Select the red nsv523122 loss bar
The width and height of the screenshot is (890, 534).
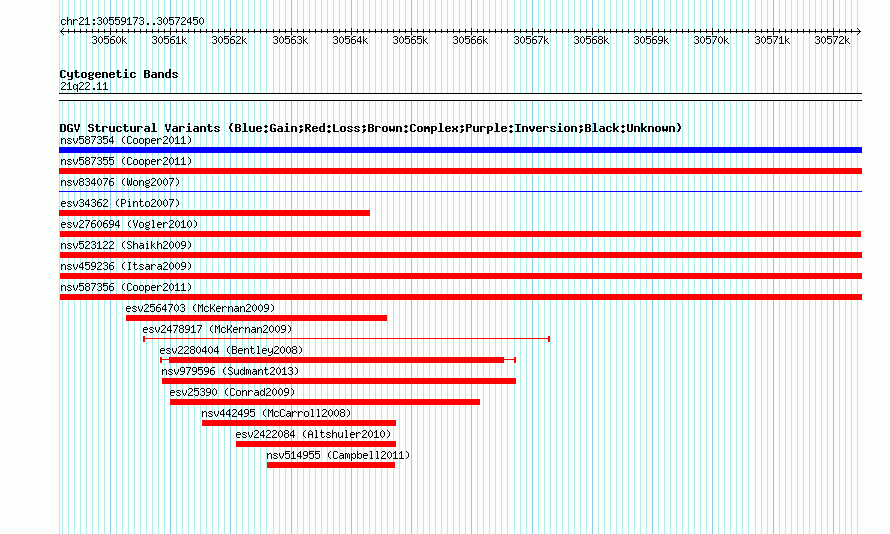[460, 255]
